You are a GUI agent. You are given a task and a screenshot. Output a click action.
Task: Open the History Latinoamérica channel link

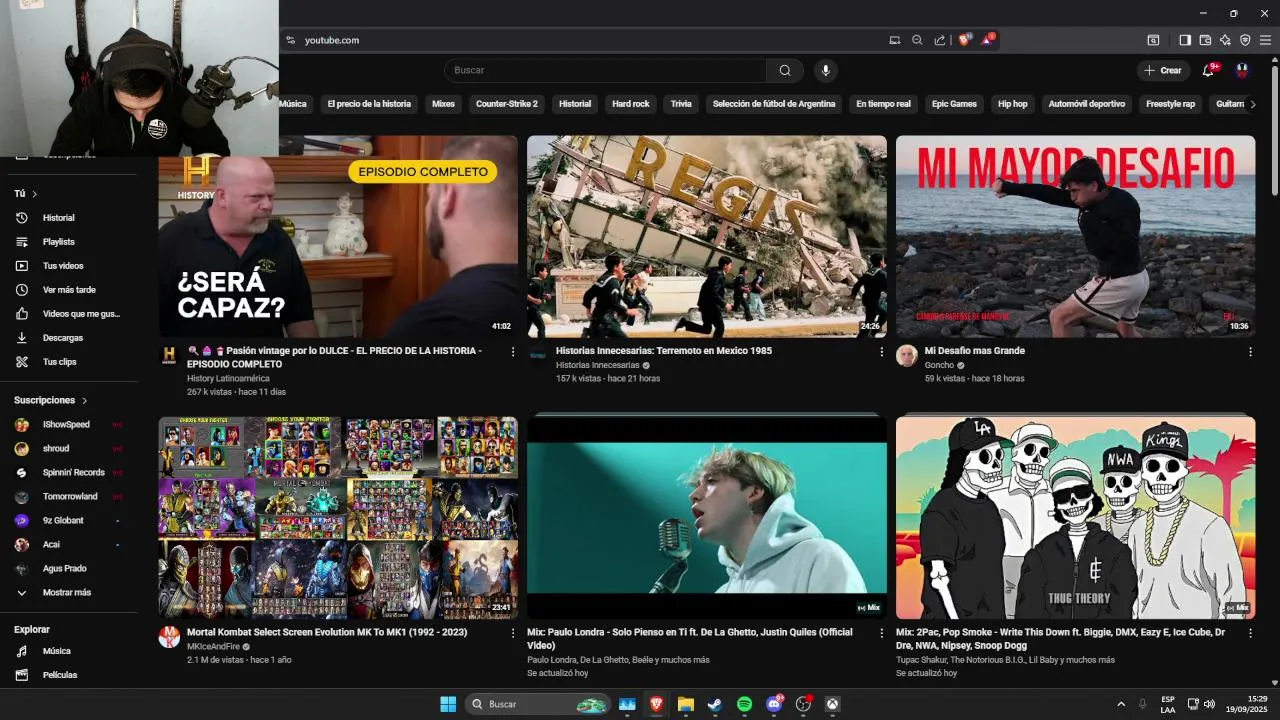tap(228, 379)
